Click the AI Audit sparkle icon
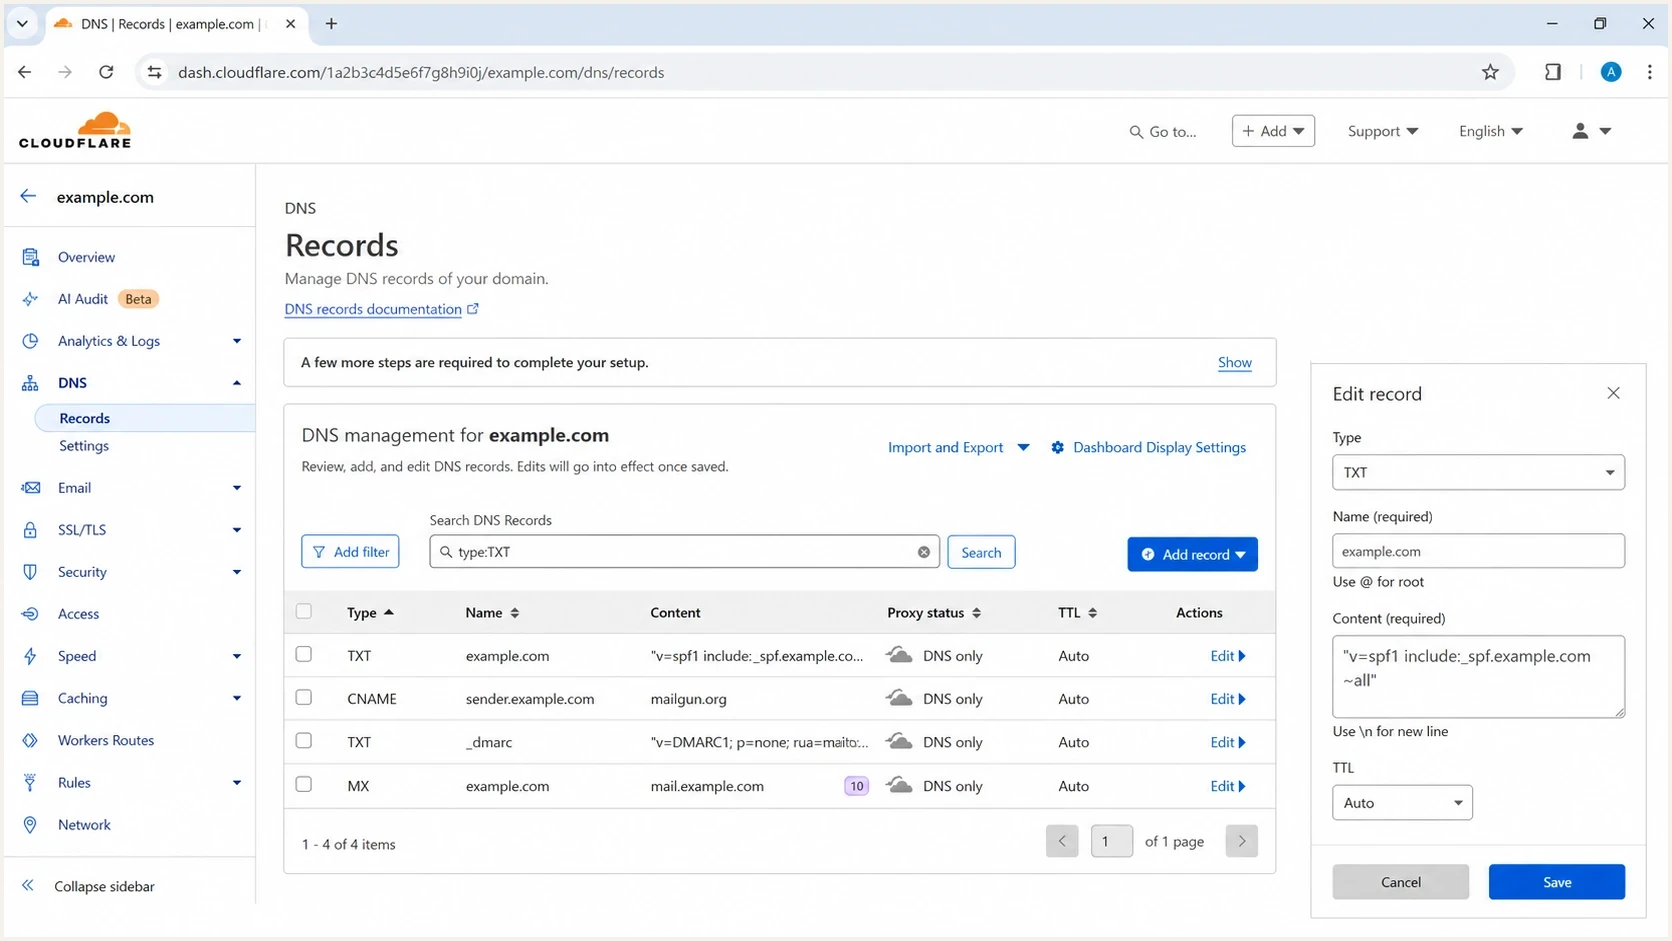The image size is (1672, 941). (30, 299)
